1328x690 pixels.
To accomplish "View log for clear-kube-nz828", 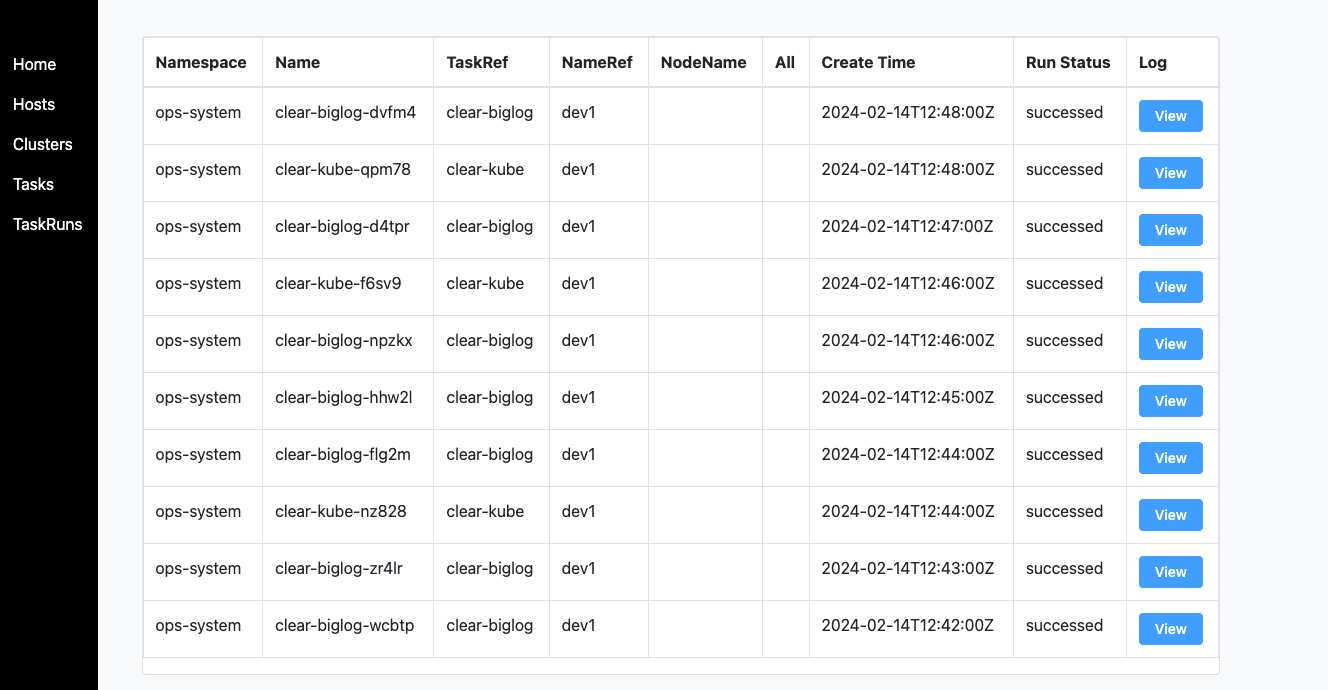I will (x=1171, y=515).
